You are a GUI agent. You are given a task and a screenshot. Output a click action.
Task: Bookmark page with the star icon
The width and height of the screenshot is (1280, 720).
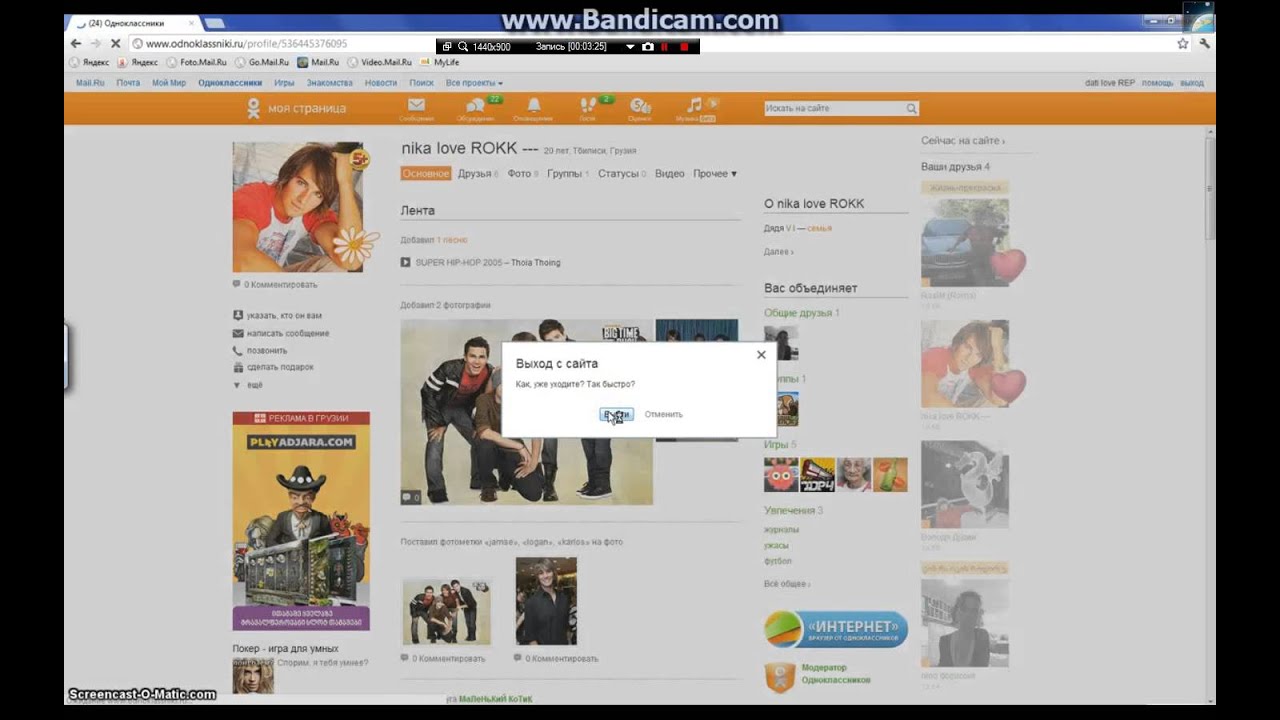(x=1183, y=44)
